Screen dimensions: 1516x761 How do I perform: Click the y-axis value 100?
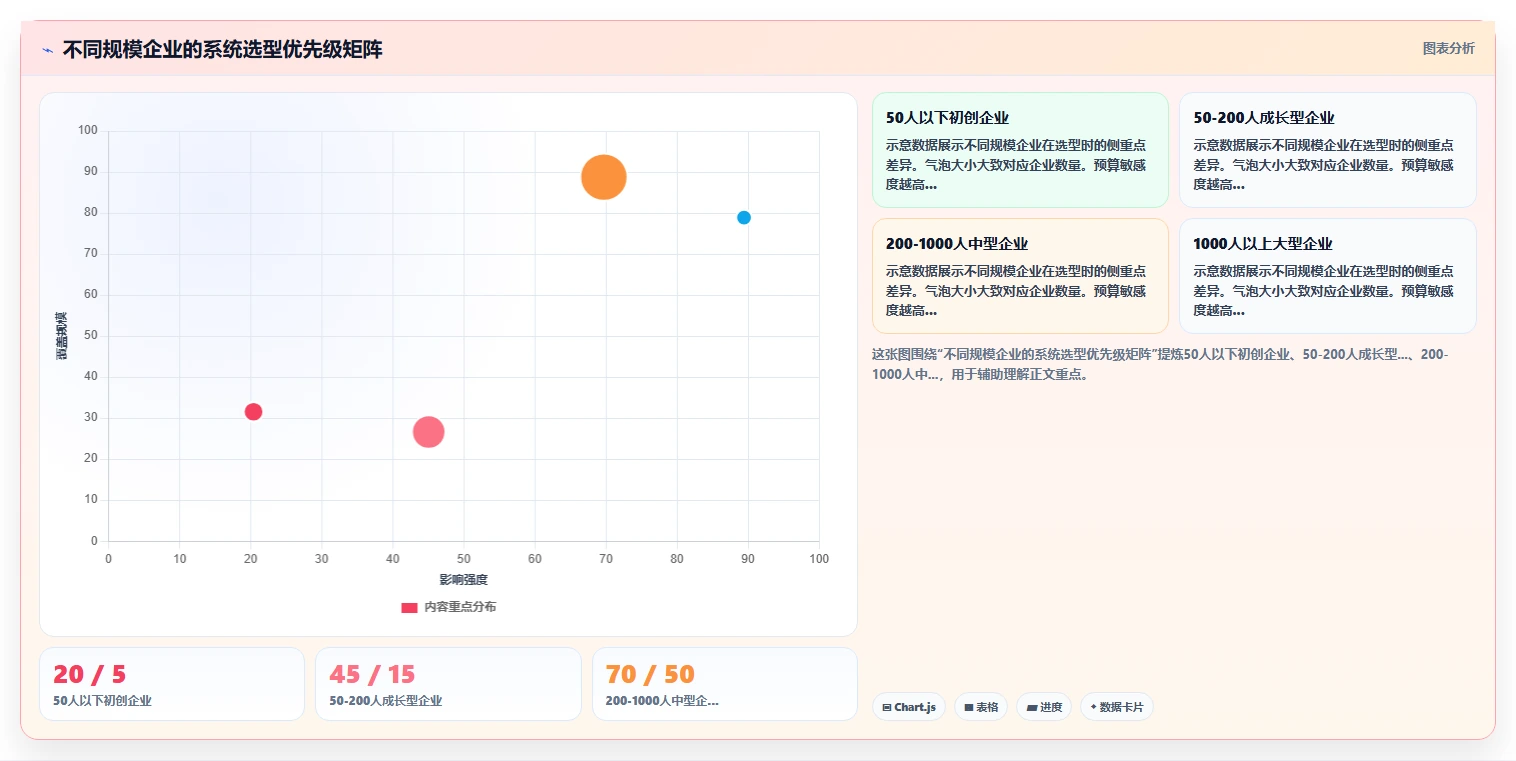[88, 130]
